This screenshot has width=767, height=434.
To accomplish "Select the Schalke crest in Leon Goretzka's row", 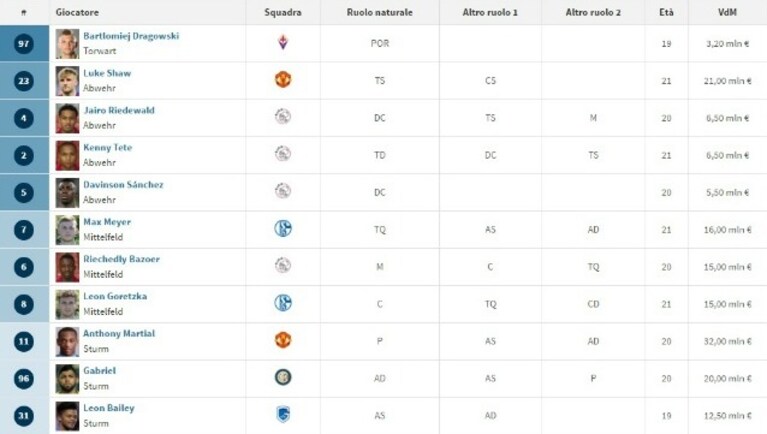I will tap(283, 303).
